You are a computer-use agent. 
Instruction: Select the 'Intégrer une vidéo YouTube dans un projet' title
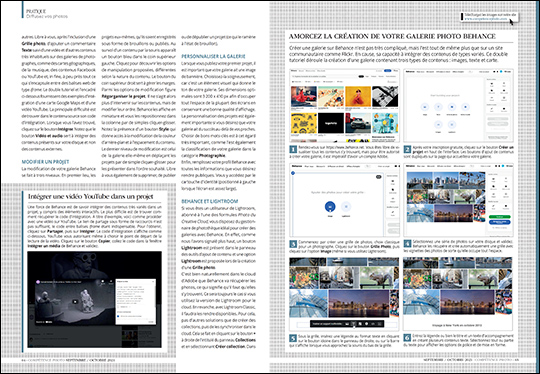pos(91,197)
